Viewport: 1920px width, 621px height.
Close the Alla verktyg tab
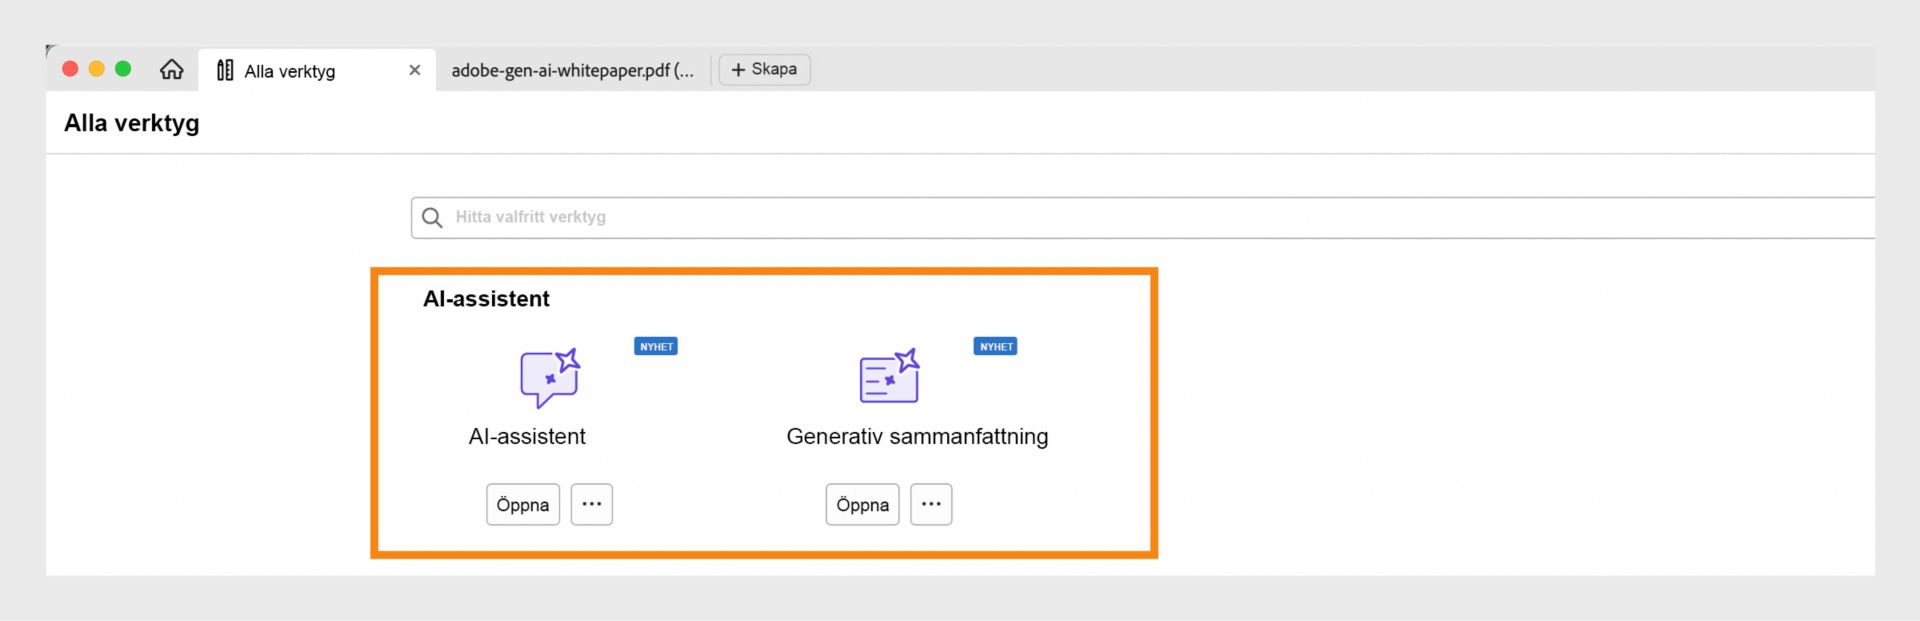coord(415,70)
